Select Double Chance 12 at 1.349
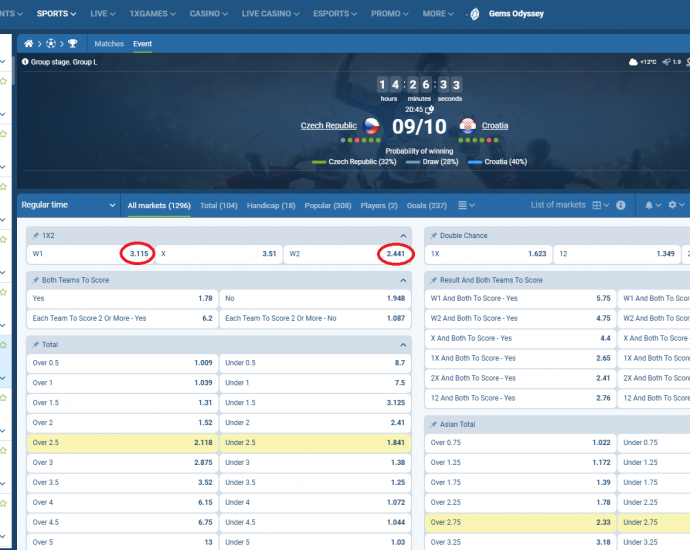Screen dimensions: 690x550 click(x=617, y=254)
